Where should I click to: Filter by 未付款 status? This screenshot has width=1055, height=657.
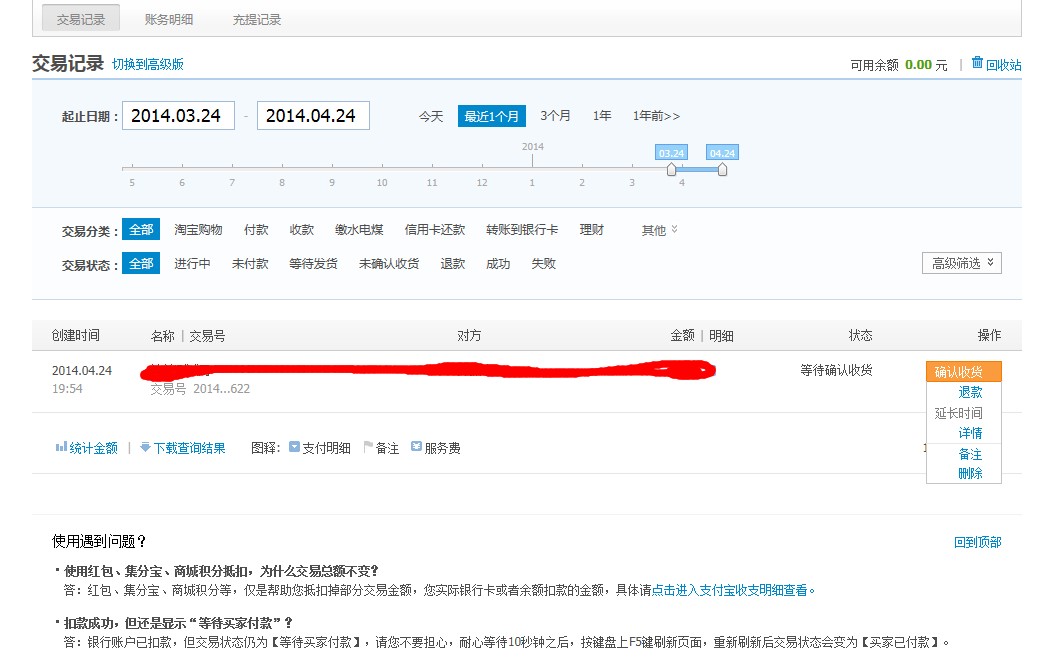[250, 263]
